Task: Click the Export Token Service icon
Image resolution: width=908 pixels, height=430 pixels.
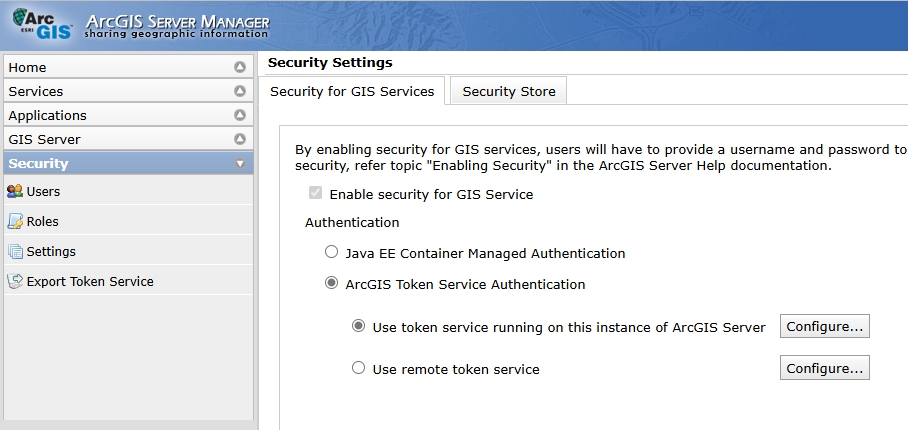Action: [15, 282]
